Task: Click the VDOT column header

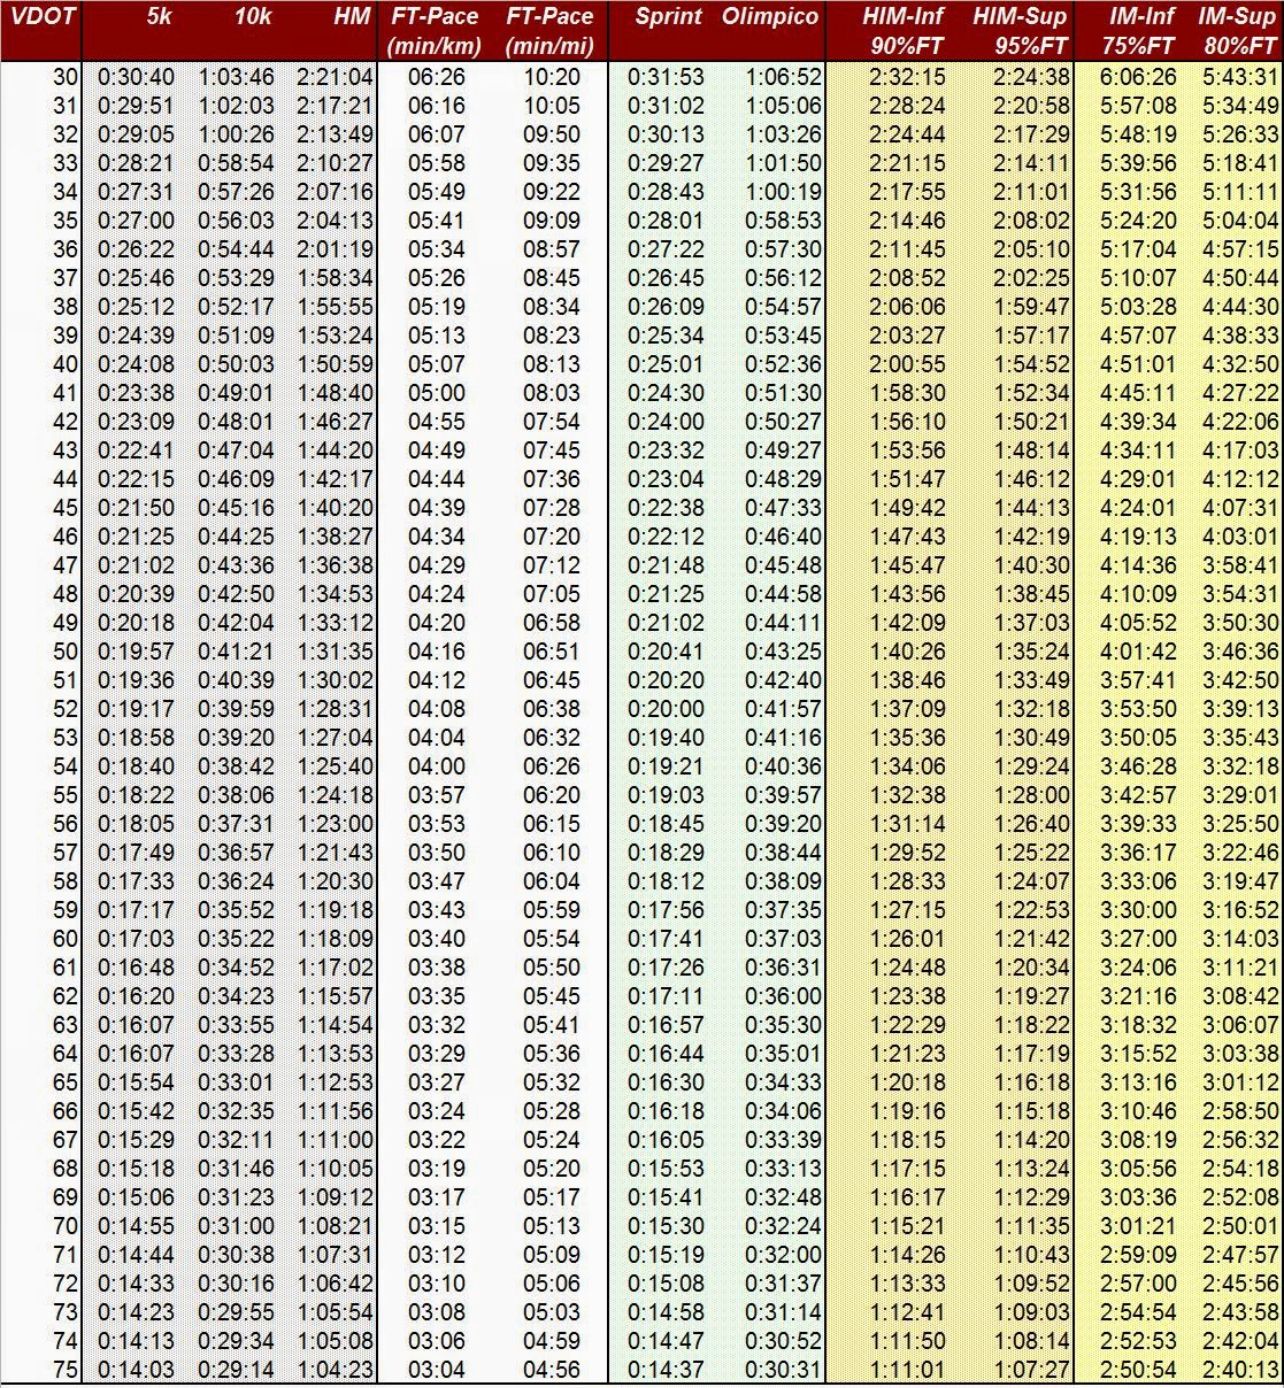Action: (x=42, y=17)
